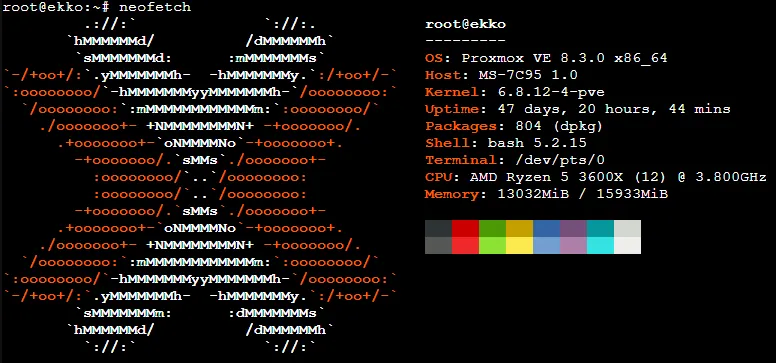Click the lime green block, bottom row
Viewport: 776px width, 363px height.
(x=492, y=245)
